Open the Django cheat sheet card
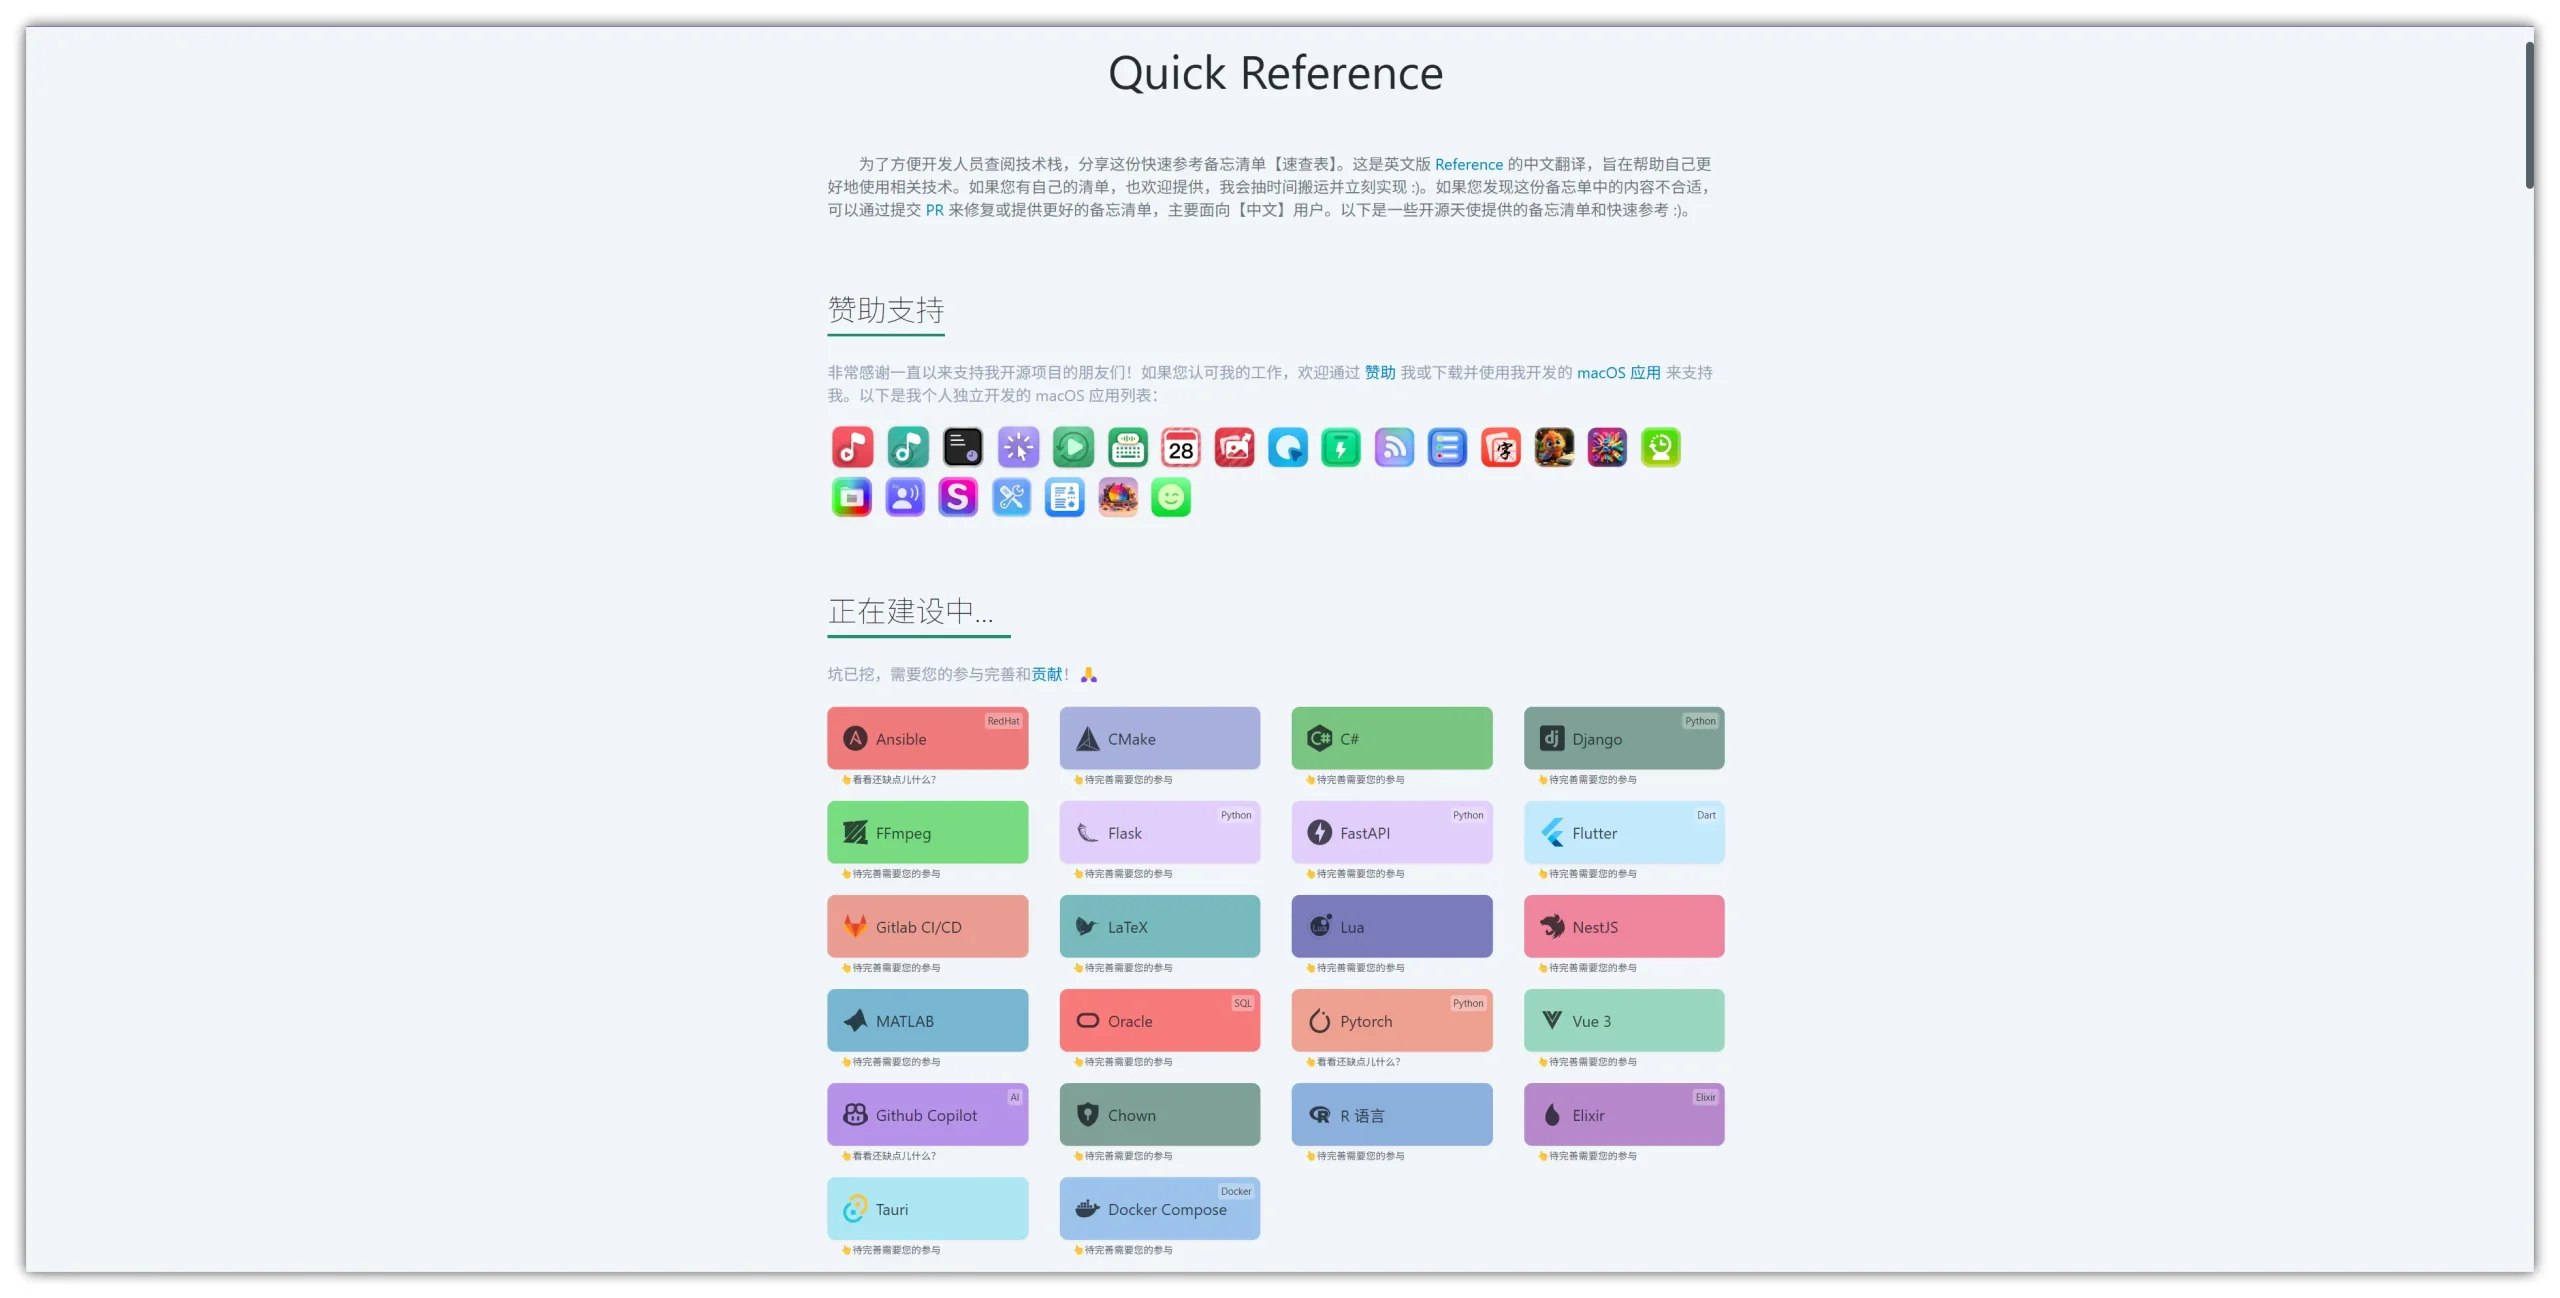The width and height of the screenshot is (2560, 1298). tap(1624, 738)
